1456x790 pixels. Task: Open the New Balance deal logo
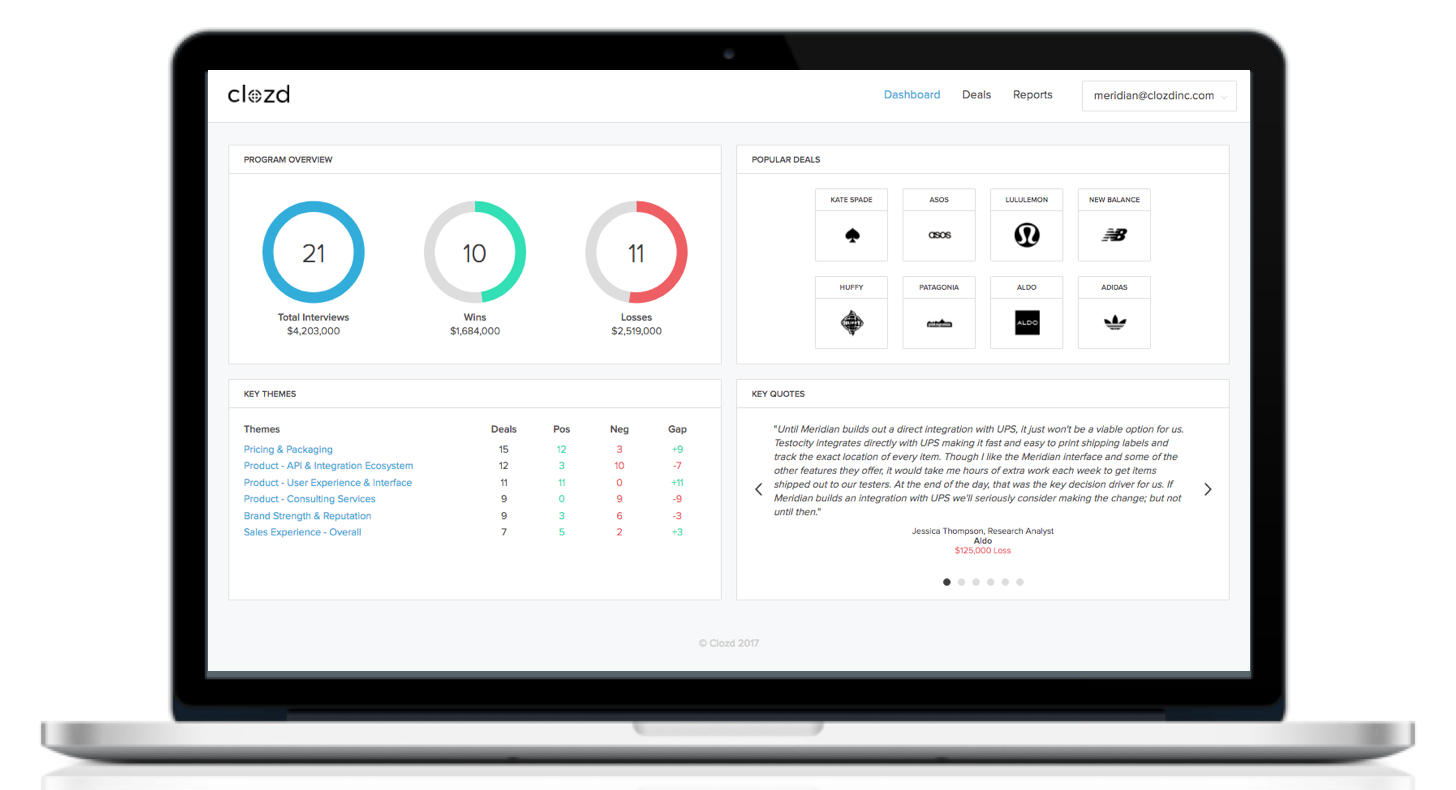pyautogui.click(x=1114, y=236)
